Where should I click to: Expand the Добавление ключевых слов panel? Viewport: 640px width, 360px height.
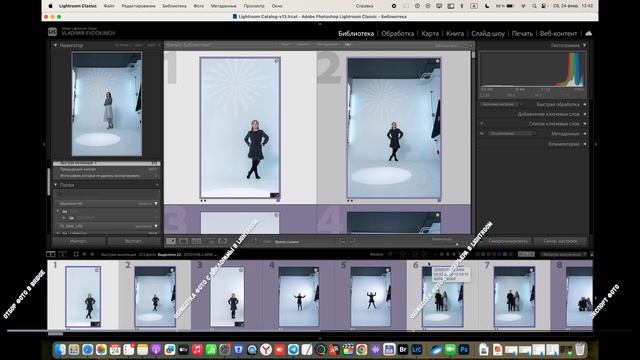pos(584,114)
